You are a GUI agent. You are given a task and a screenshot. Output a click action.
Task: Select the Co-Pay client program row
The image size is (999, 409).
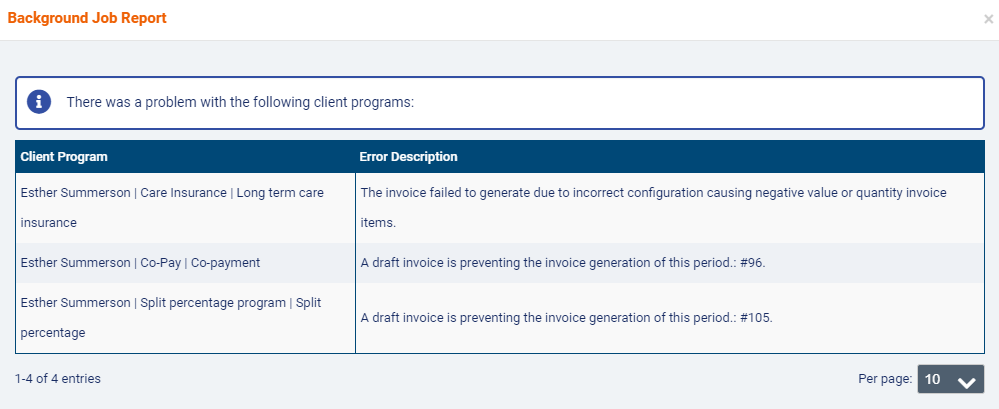[140, 263]
